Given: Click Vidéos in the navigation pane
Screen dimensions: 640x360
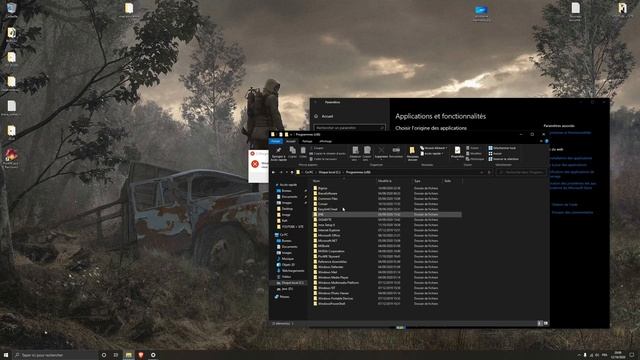Looking at the screenshot, I should (286, 277).
